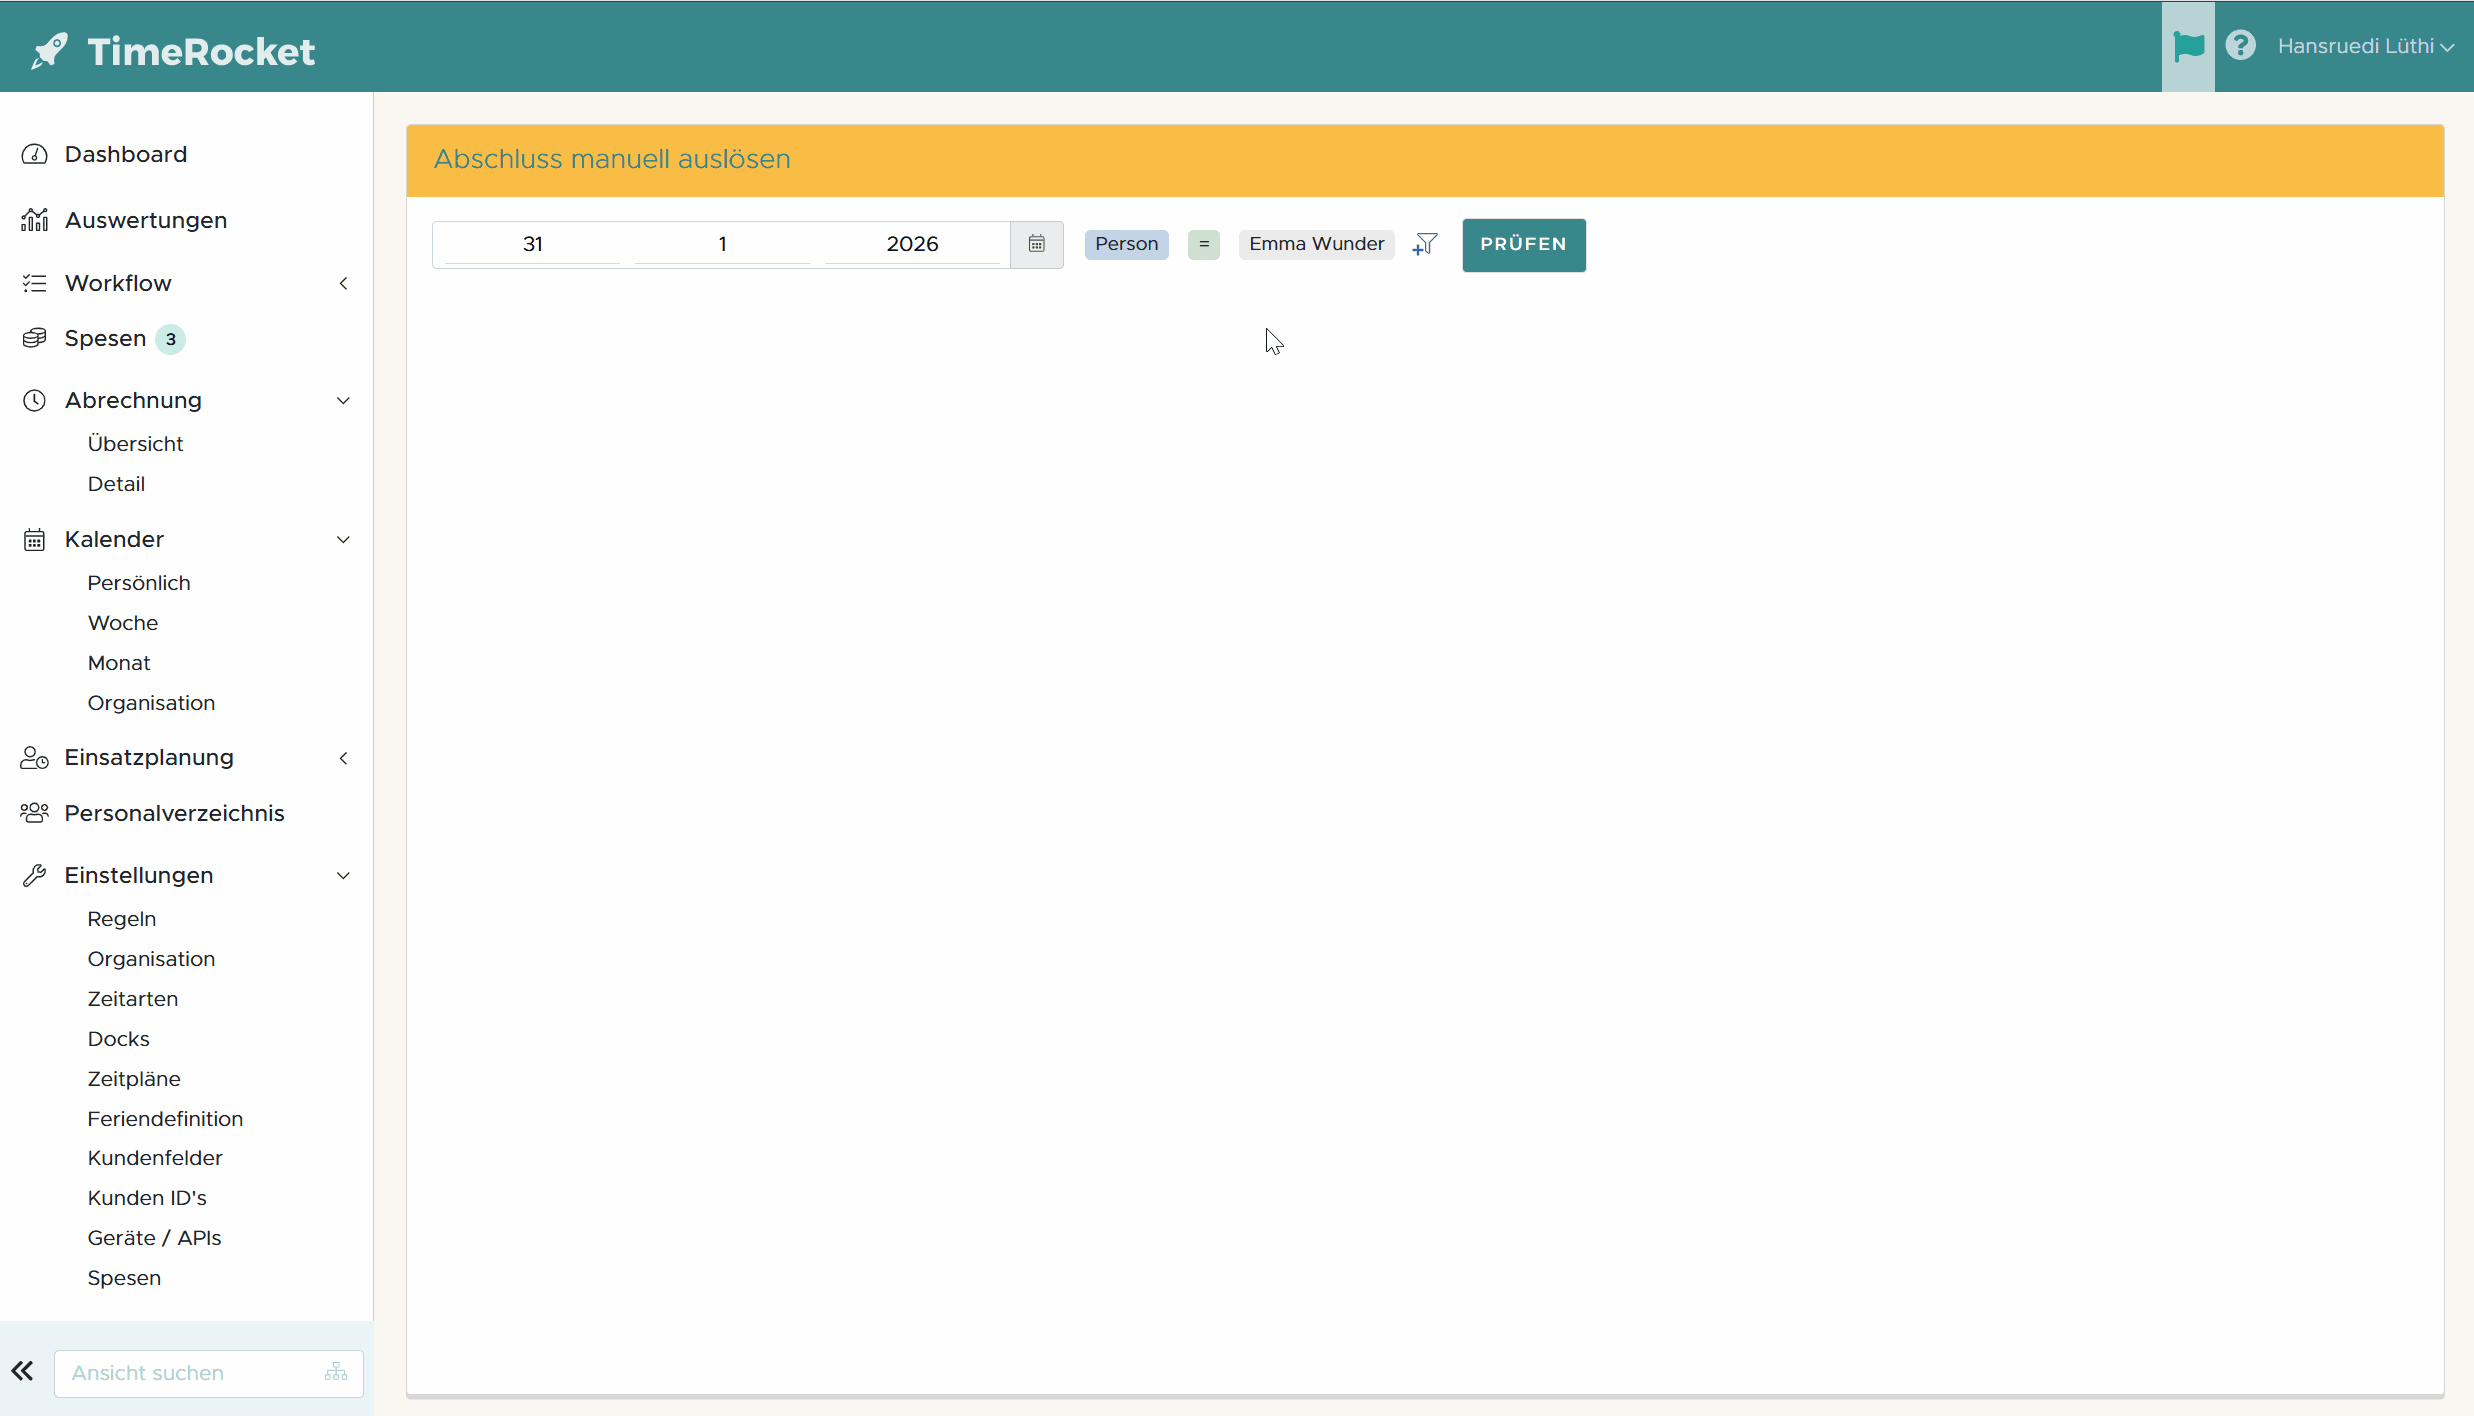Open Dashboard from the sidebar
The width and height of the screenshot is (2474, 1416).
125,154
